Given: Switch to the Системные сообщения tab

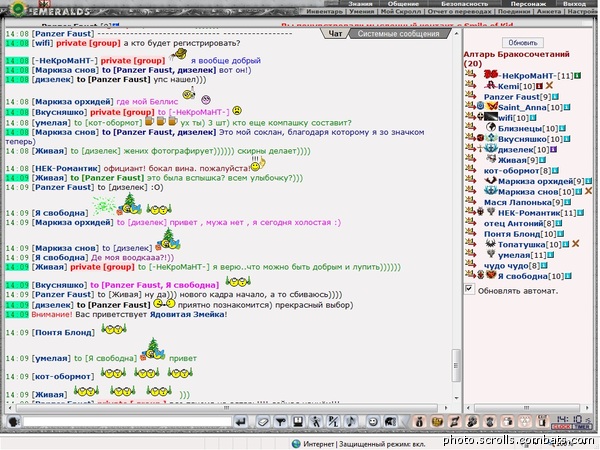Looking at the screenshot, I should click(398, 34).
